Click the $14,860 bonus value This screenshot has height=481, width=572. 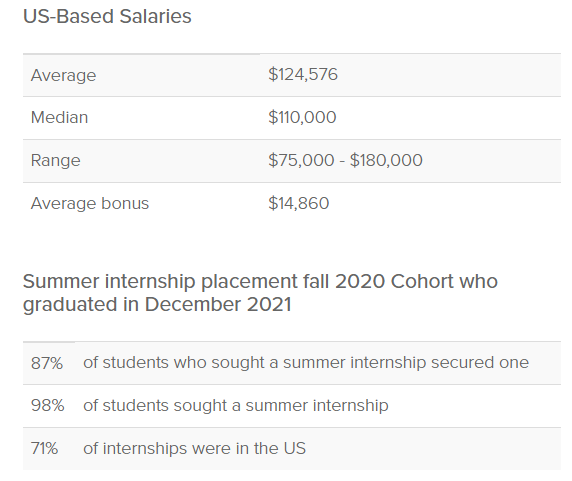click(x=298, y=203)
